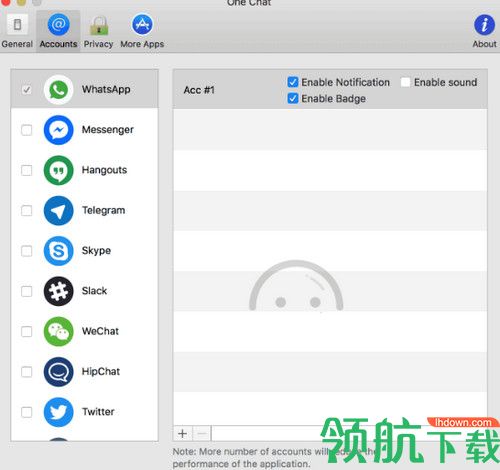The image size is (500, 470).
Task: Click the Messenger icon
Action: 59,130
